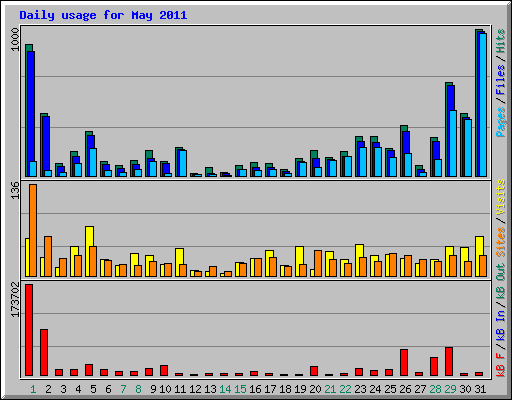Click the red kB bar for day 28
Viewport: 512px width, 400px height.
point(434,367)
